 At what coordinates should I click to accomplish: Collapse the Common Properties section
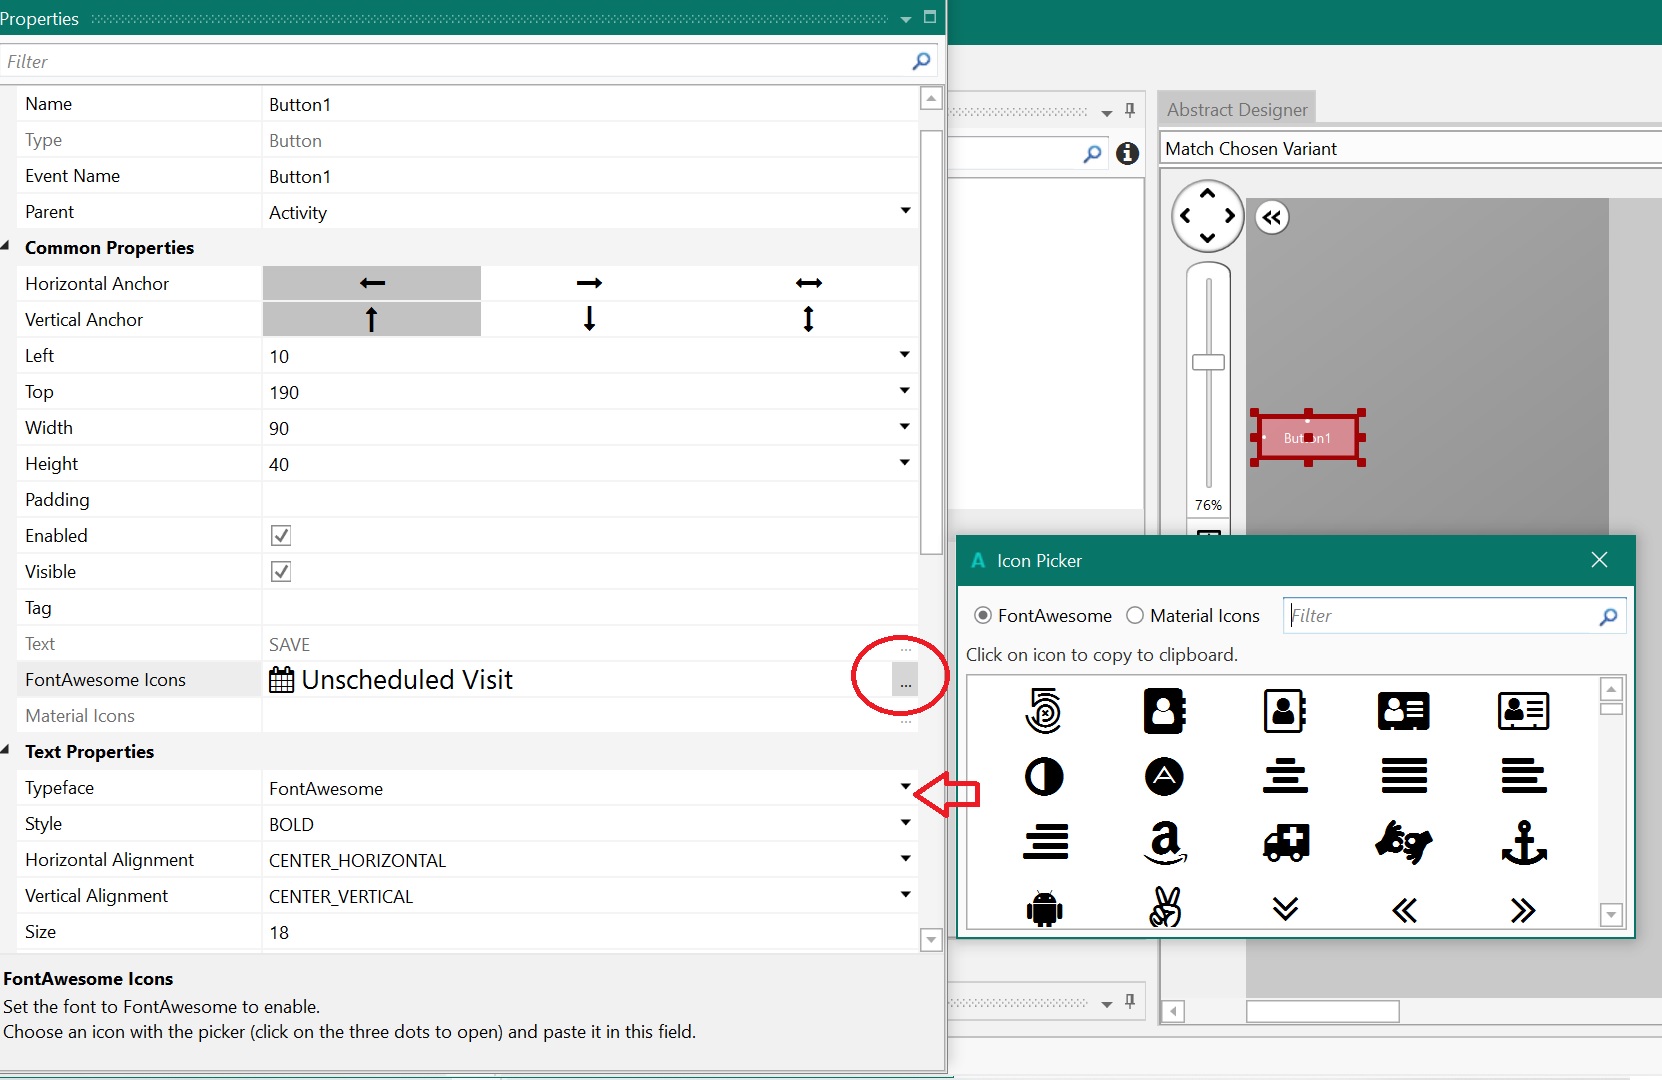click(6, 246)
